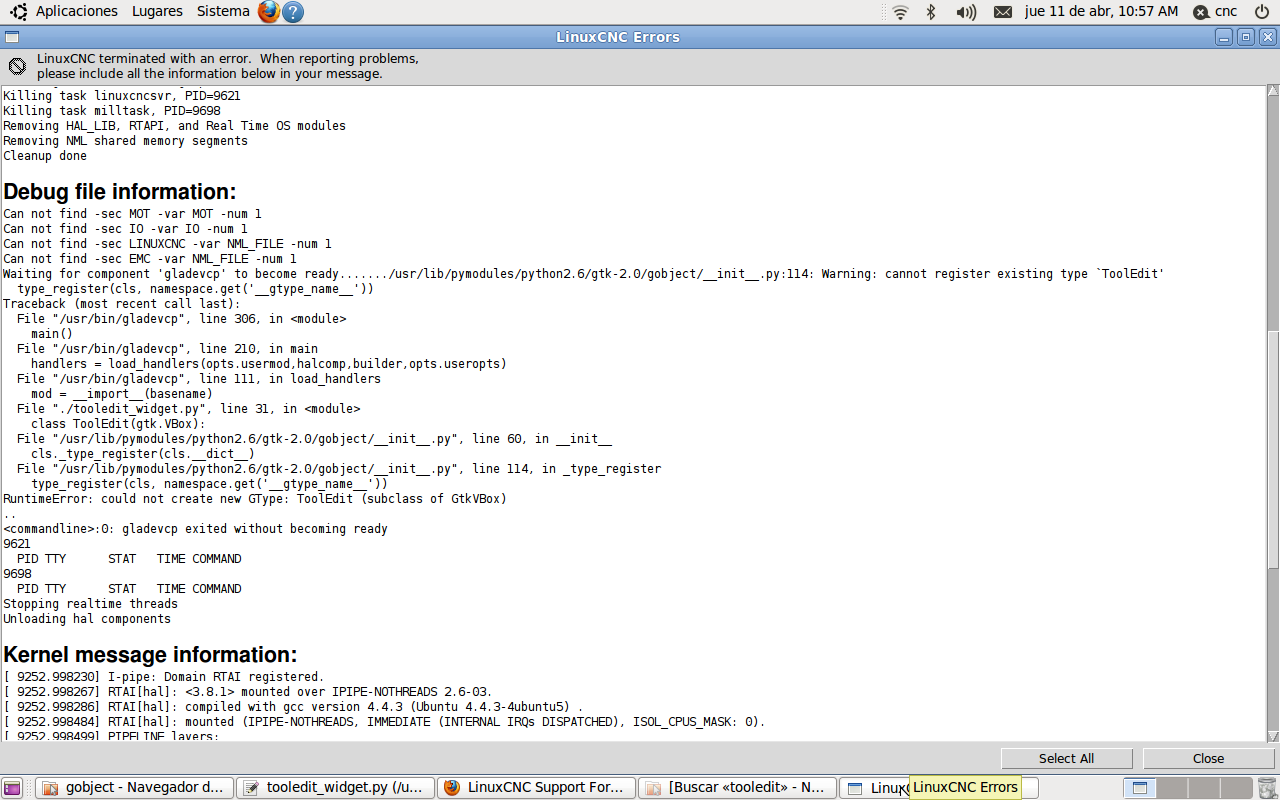
Task: Switch to 'LinuxCNC Support For...' Firefox taskbar window
Action: coord(536,788)
